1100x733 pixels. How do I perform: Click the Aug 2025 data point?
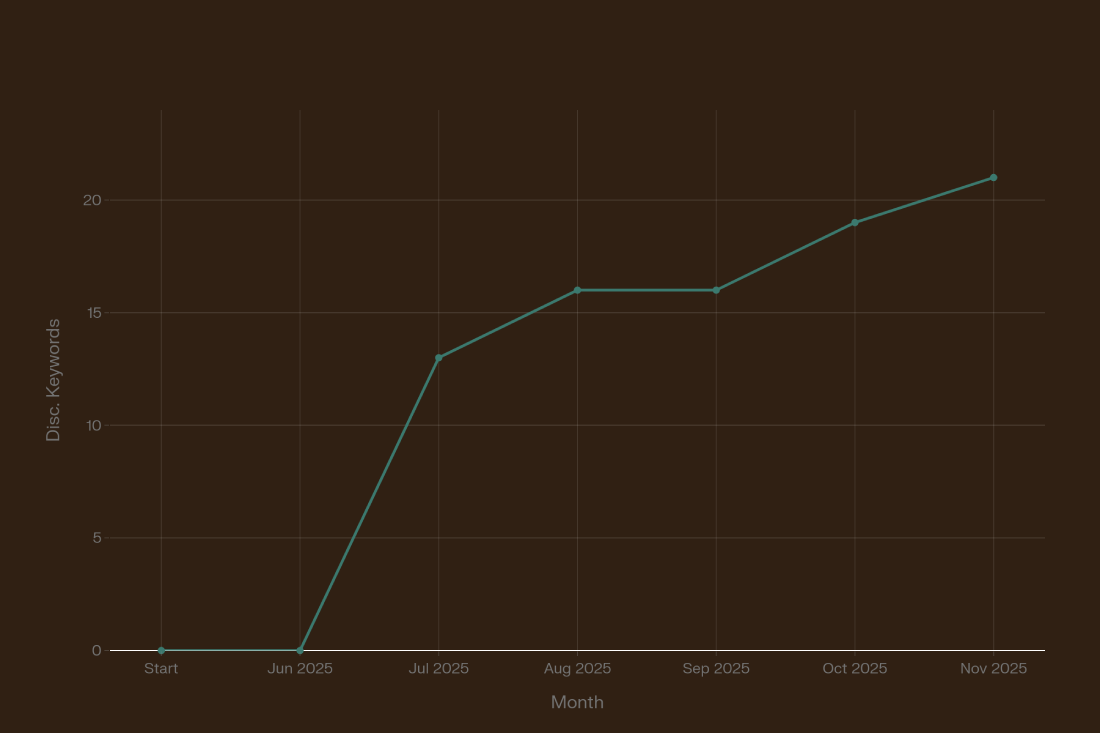(x=577, y=290)
